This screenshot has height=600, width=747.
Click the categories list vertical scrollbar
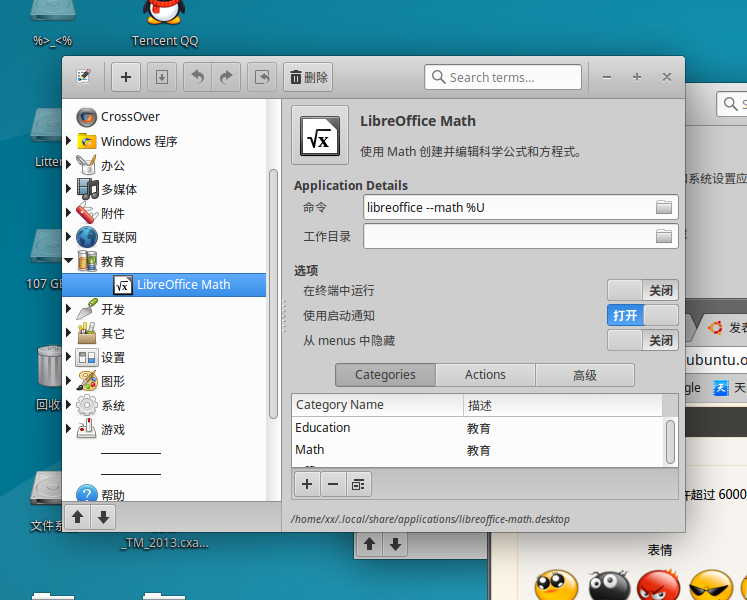pyautogui.click(x=670, y=442)
